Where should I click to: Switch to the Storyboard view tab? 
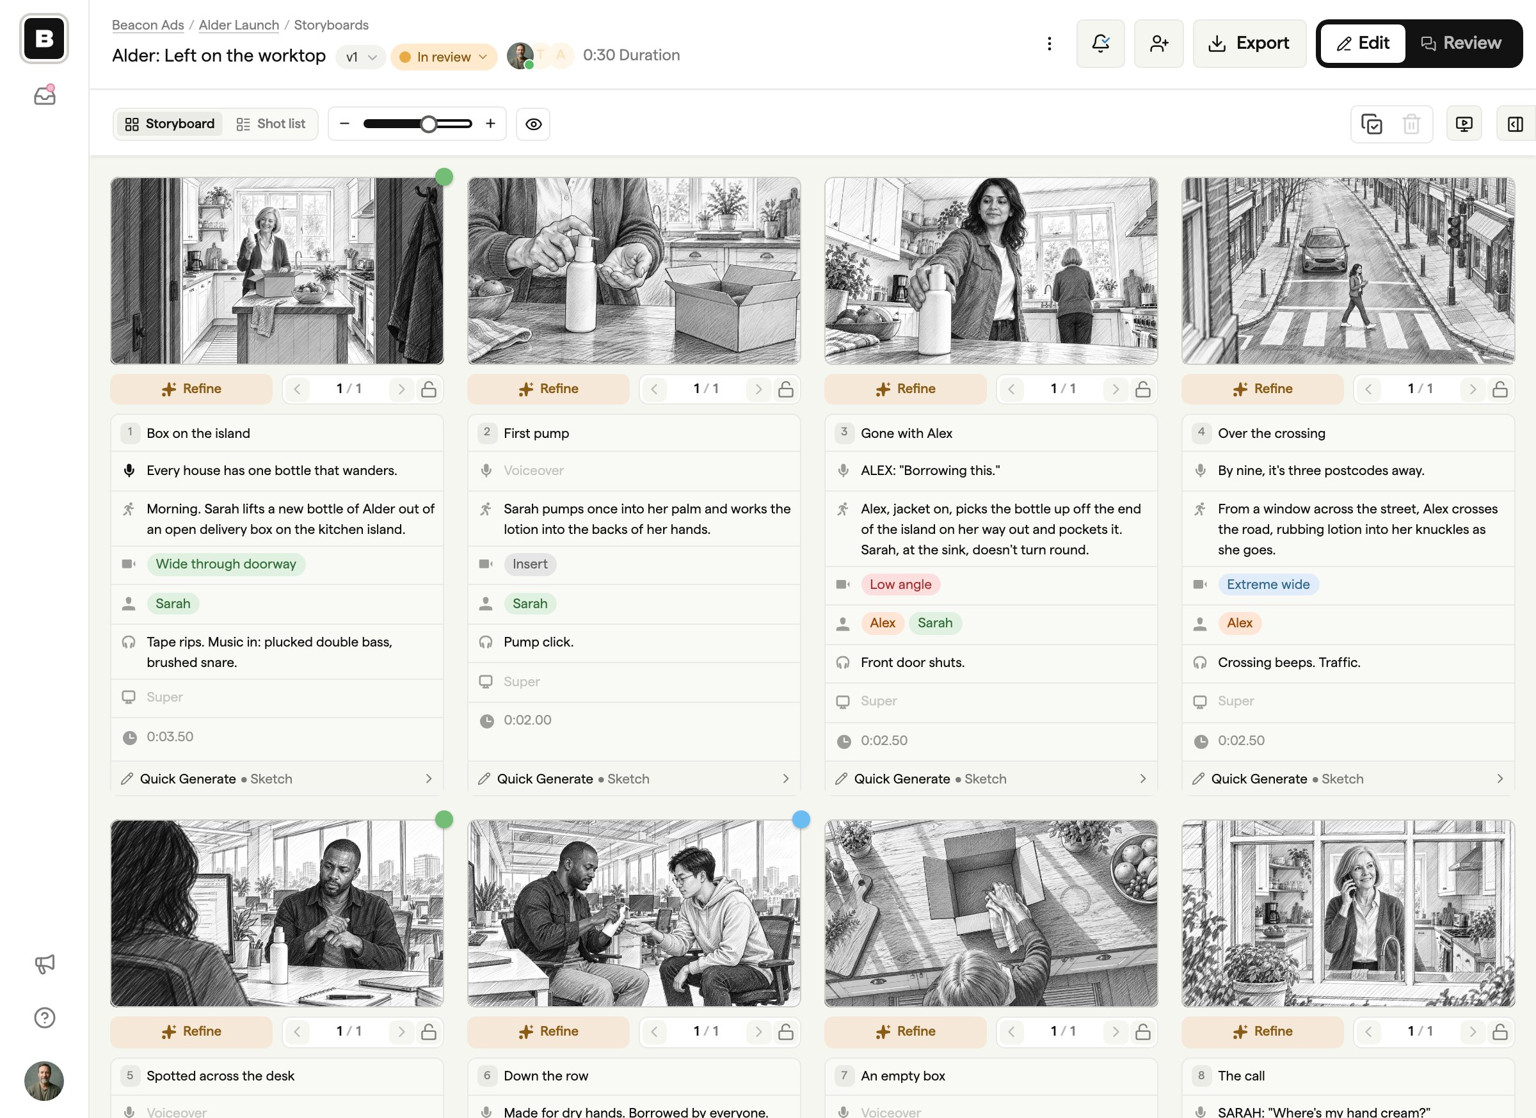[x=170, y=124]
